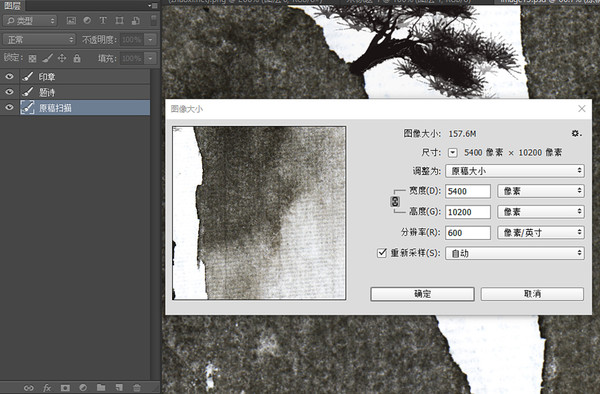Lock all padlock icon
This screenshot has width=600, height=394.
click(77, 58)
